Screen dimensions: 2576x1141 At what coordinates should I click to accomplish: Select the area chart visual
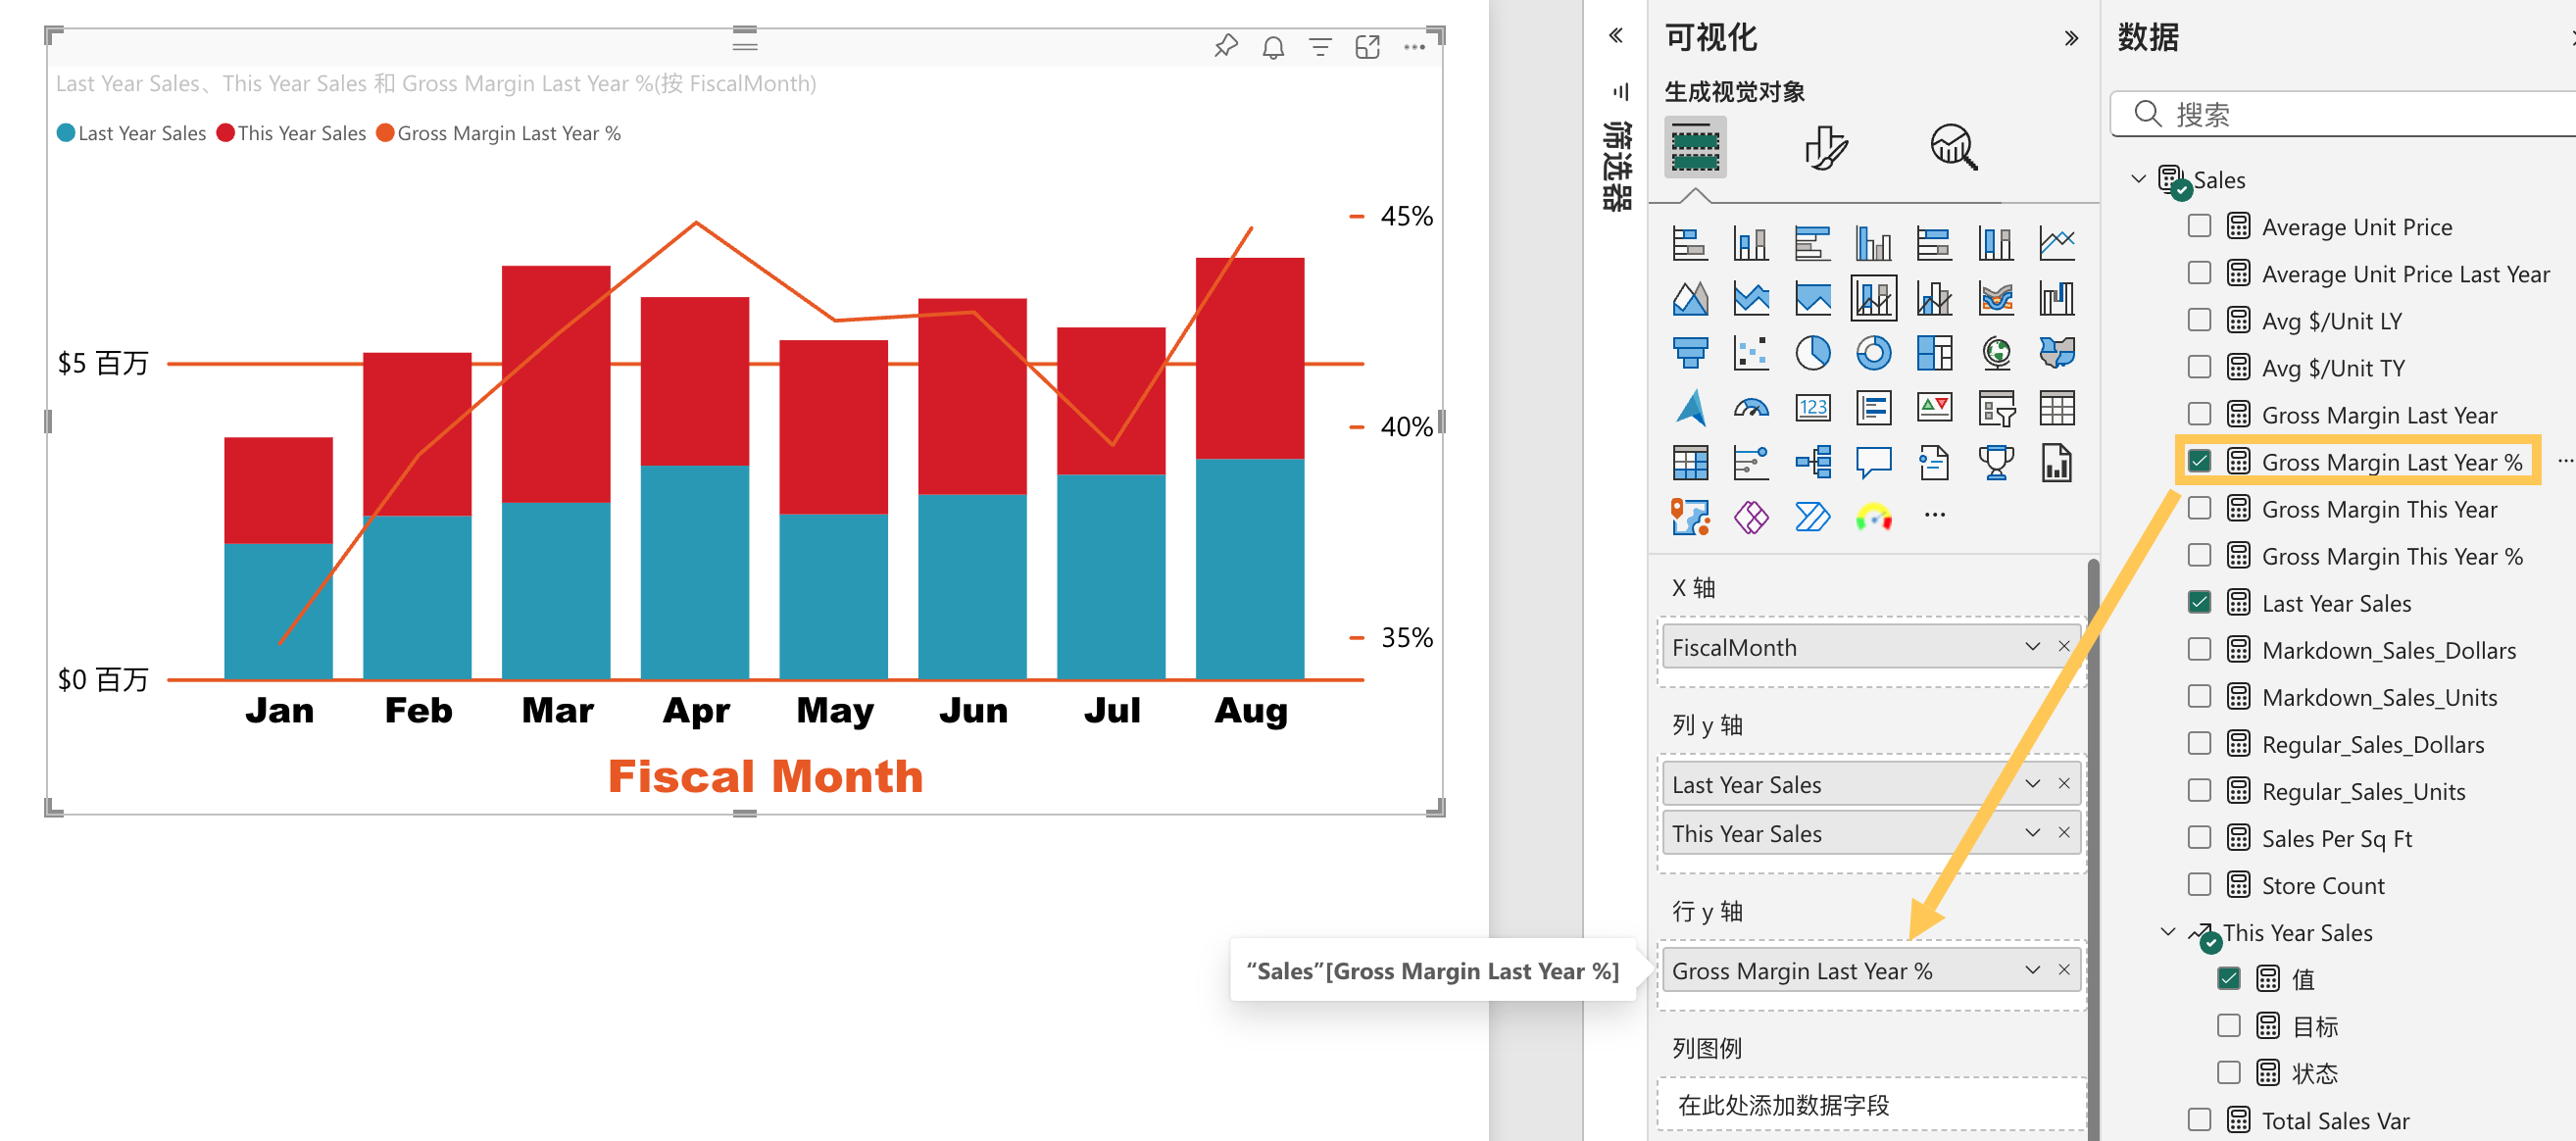(x=1690, y=298)
